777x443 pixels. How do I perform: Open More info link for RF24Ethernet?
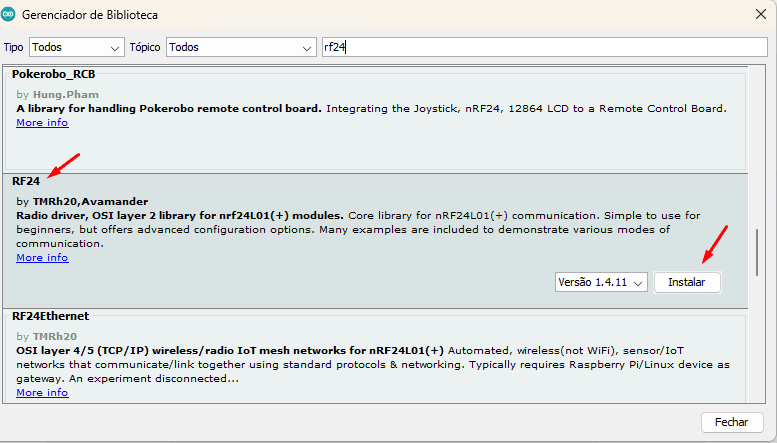pos(42,392)
